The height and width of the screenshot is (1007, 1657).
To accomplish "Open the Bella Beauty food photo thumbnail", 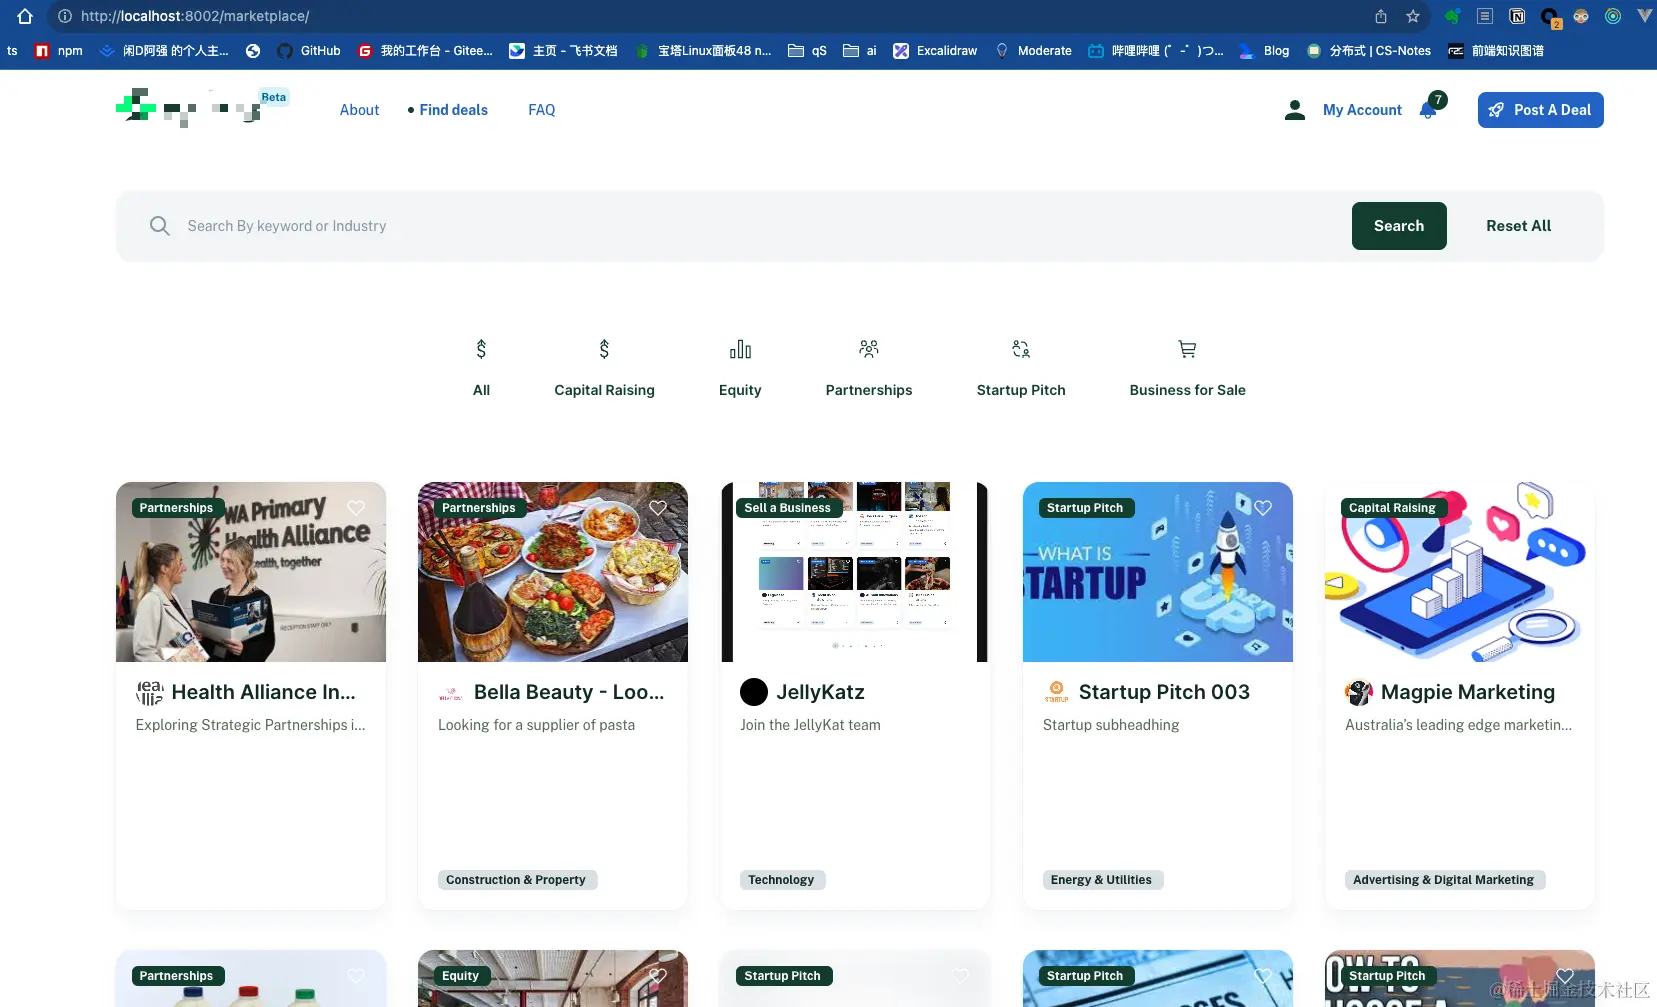I will tap(553, 572).
